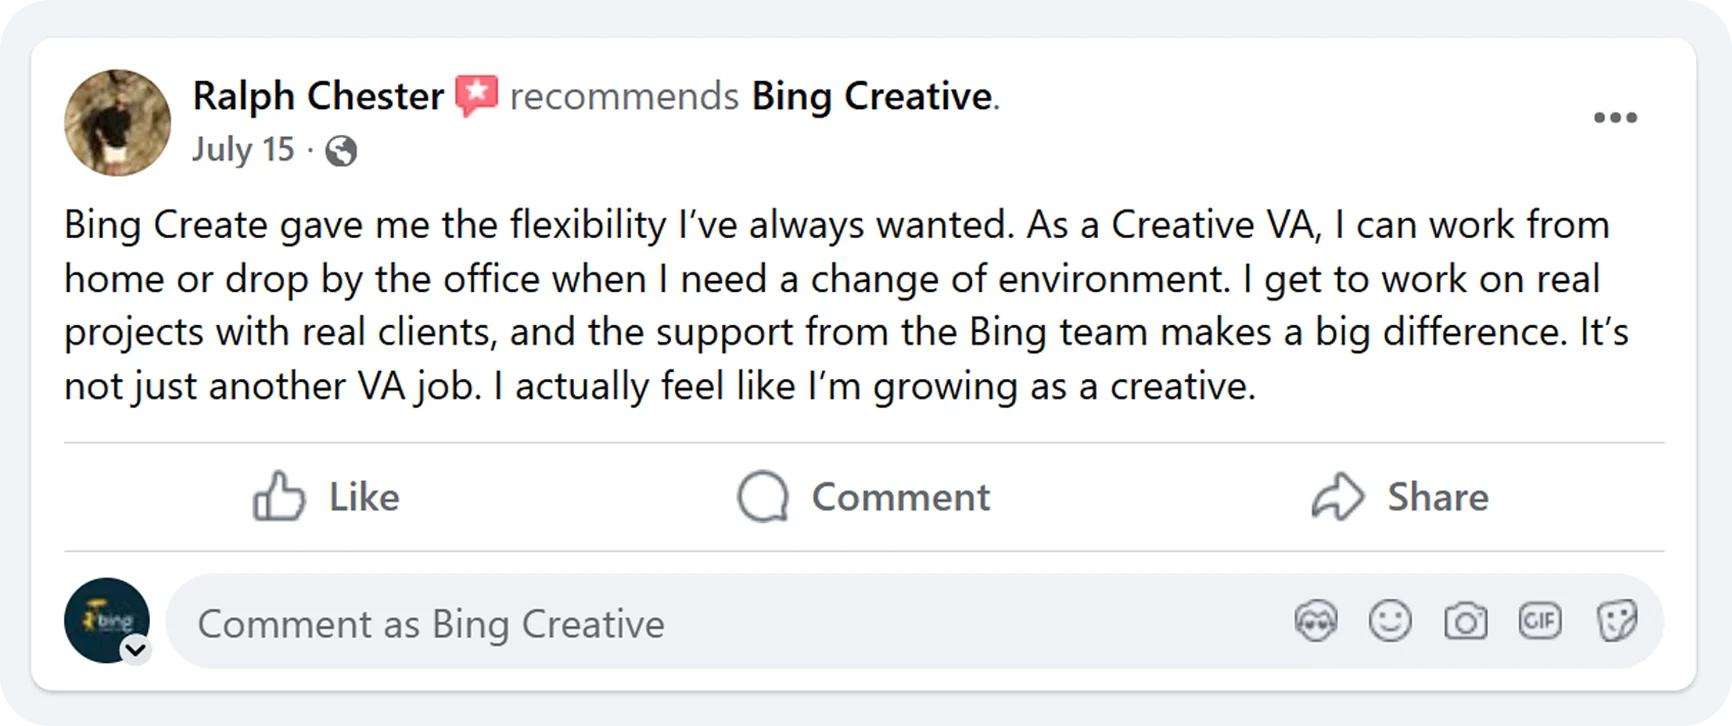Click the Ralph Chester name link
Screen dimensions: 1732x726
click(318, 96)
